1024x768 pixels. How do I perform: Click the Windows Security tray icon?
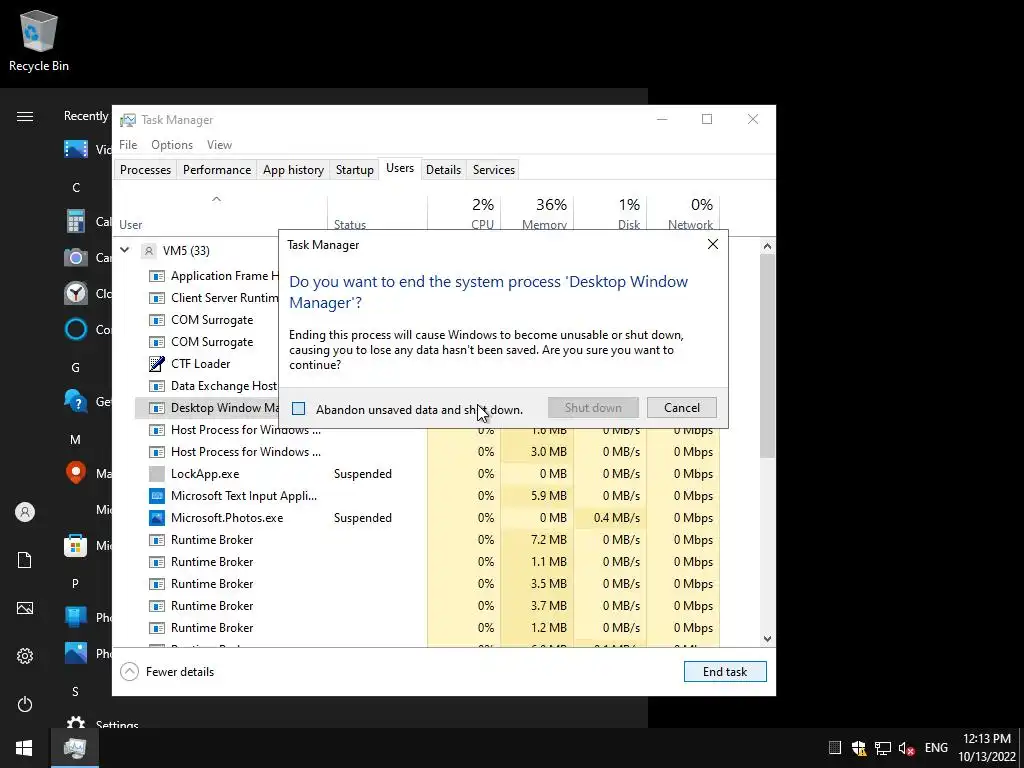coord(859,748)
